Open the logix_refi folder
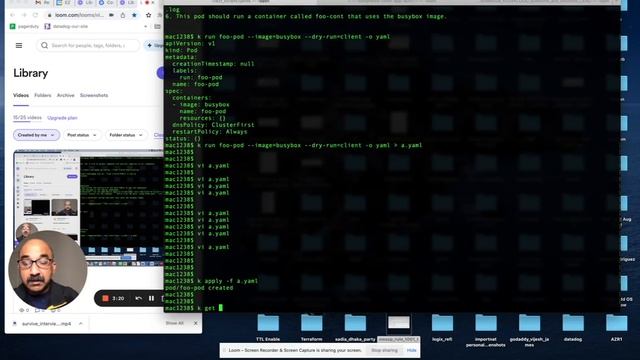Viewport: 640px width, 360px height. (x=442, y=327)
